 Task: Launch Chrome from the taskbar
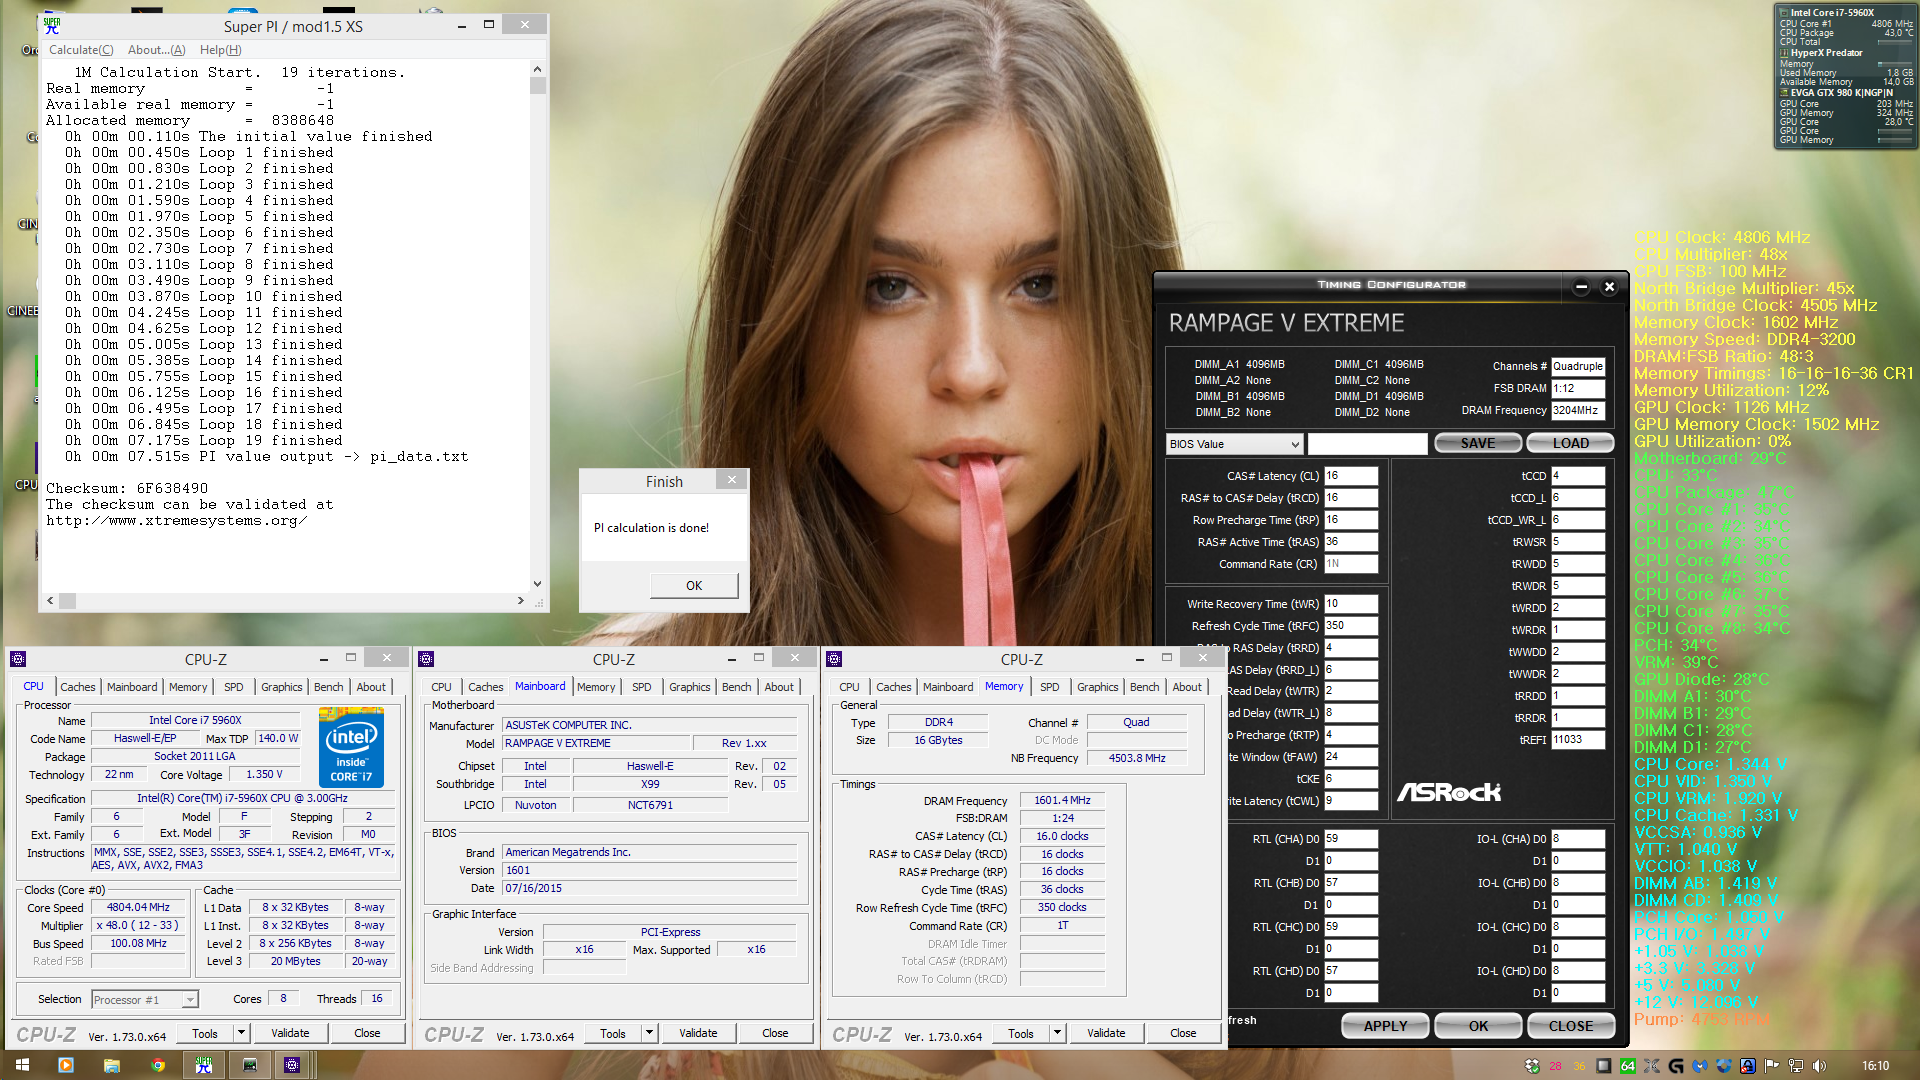pyautogui.click(x=158, y=1065)
